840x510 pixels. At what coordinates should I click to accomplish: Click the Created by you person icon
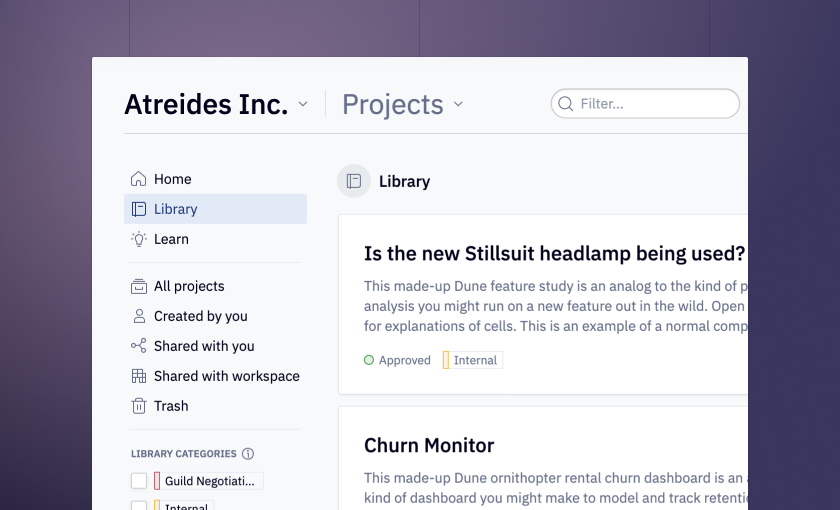point(139,316)
